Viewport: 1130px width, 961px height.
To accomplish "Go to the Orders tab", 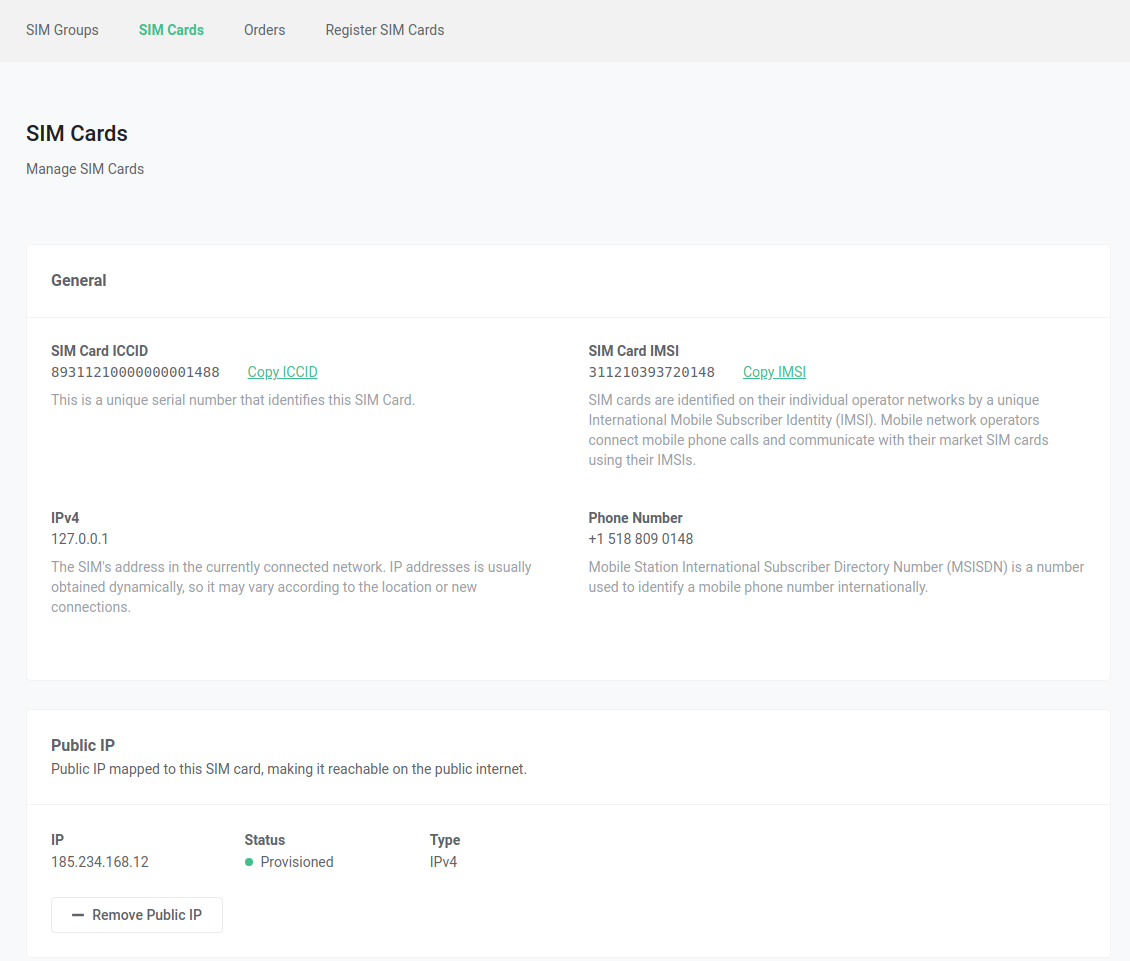I will 264,30.
